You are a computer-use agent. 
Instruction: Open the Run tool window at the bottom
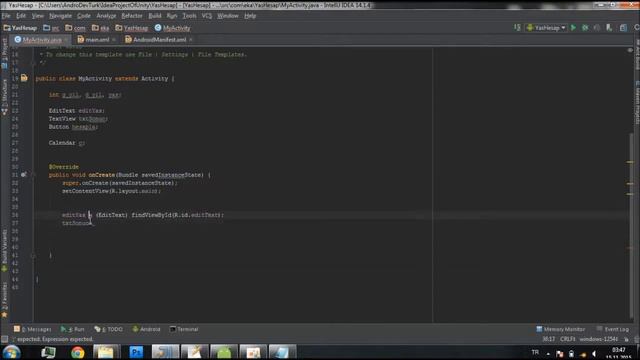pos(72,329)
